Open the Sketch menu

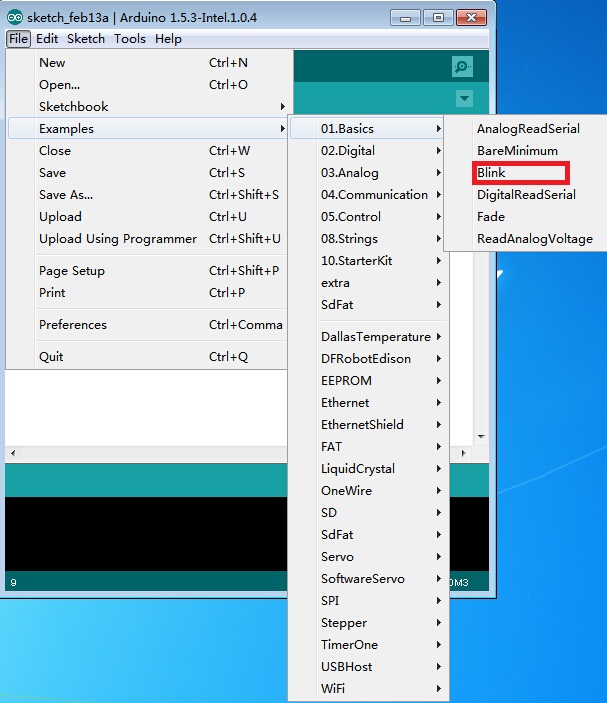86,39
